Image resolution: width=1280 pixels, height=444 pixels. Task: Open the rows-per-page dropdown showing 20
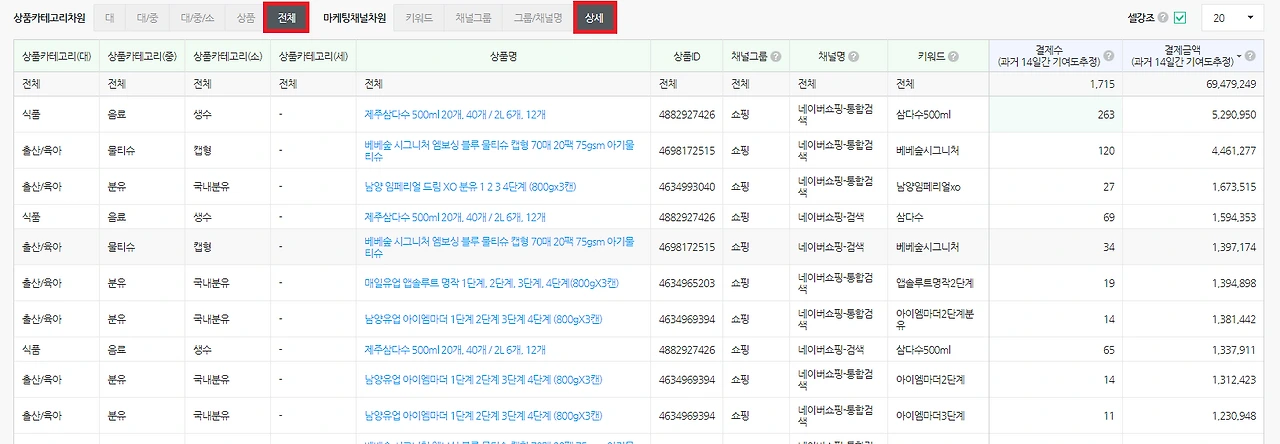pos(1232,18)
